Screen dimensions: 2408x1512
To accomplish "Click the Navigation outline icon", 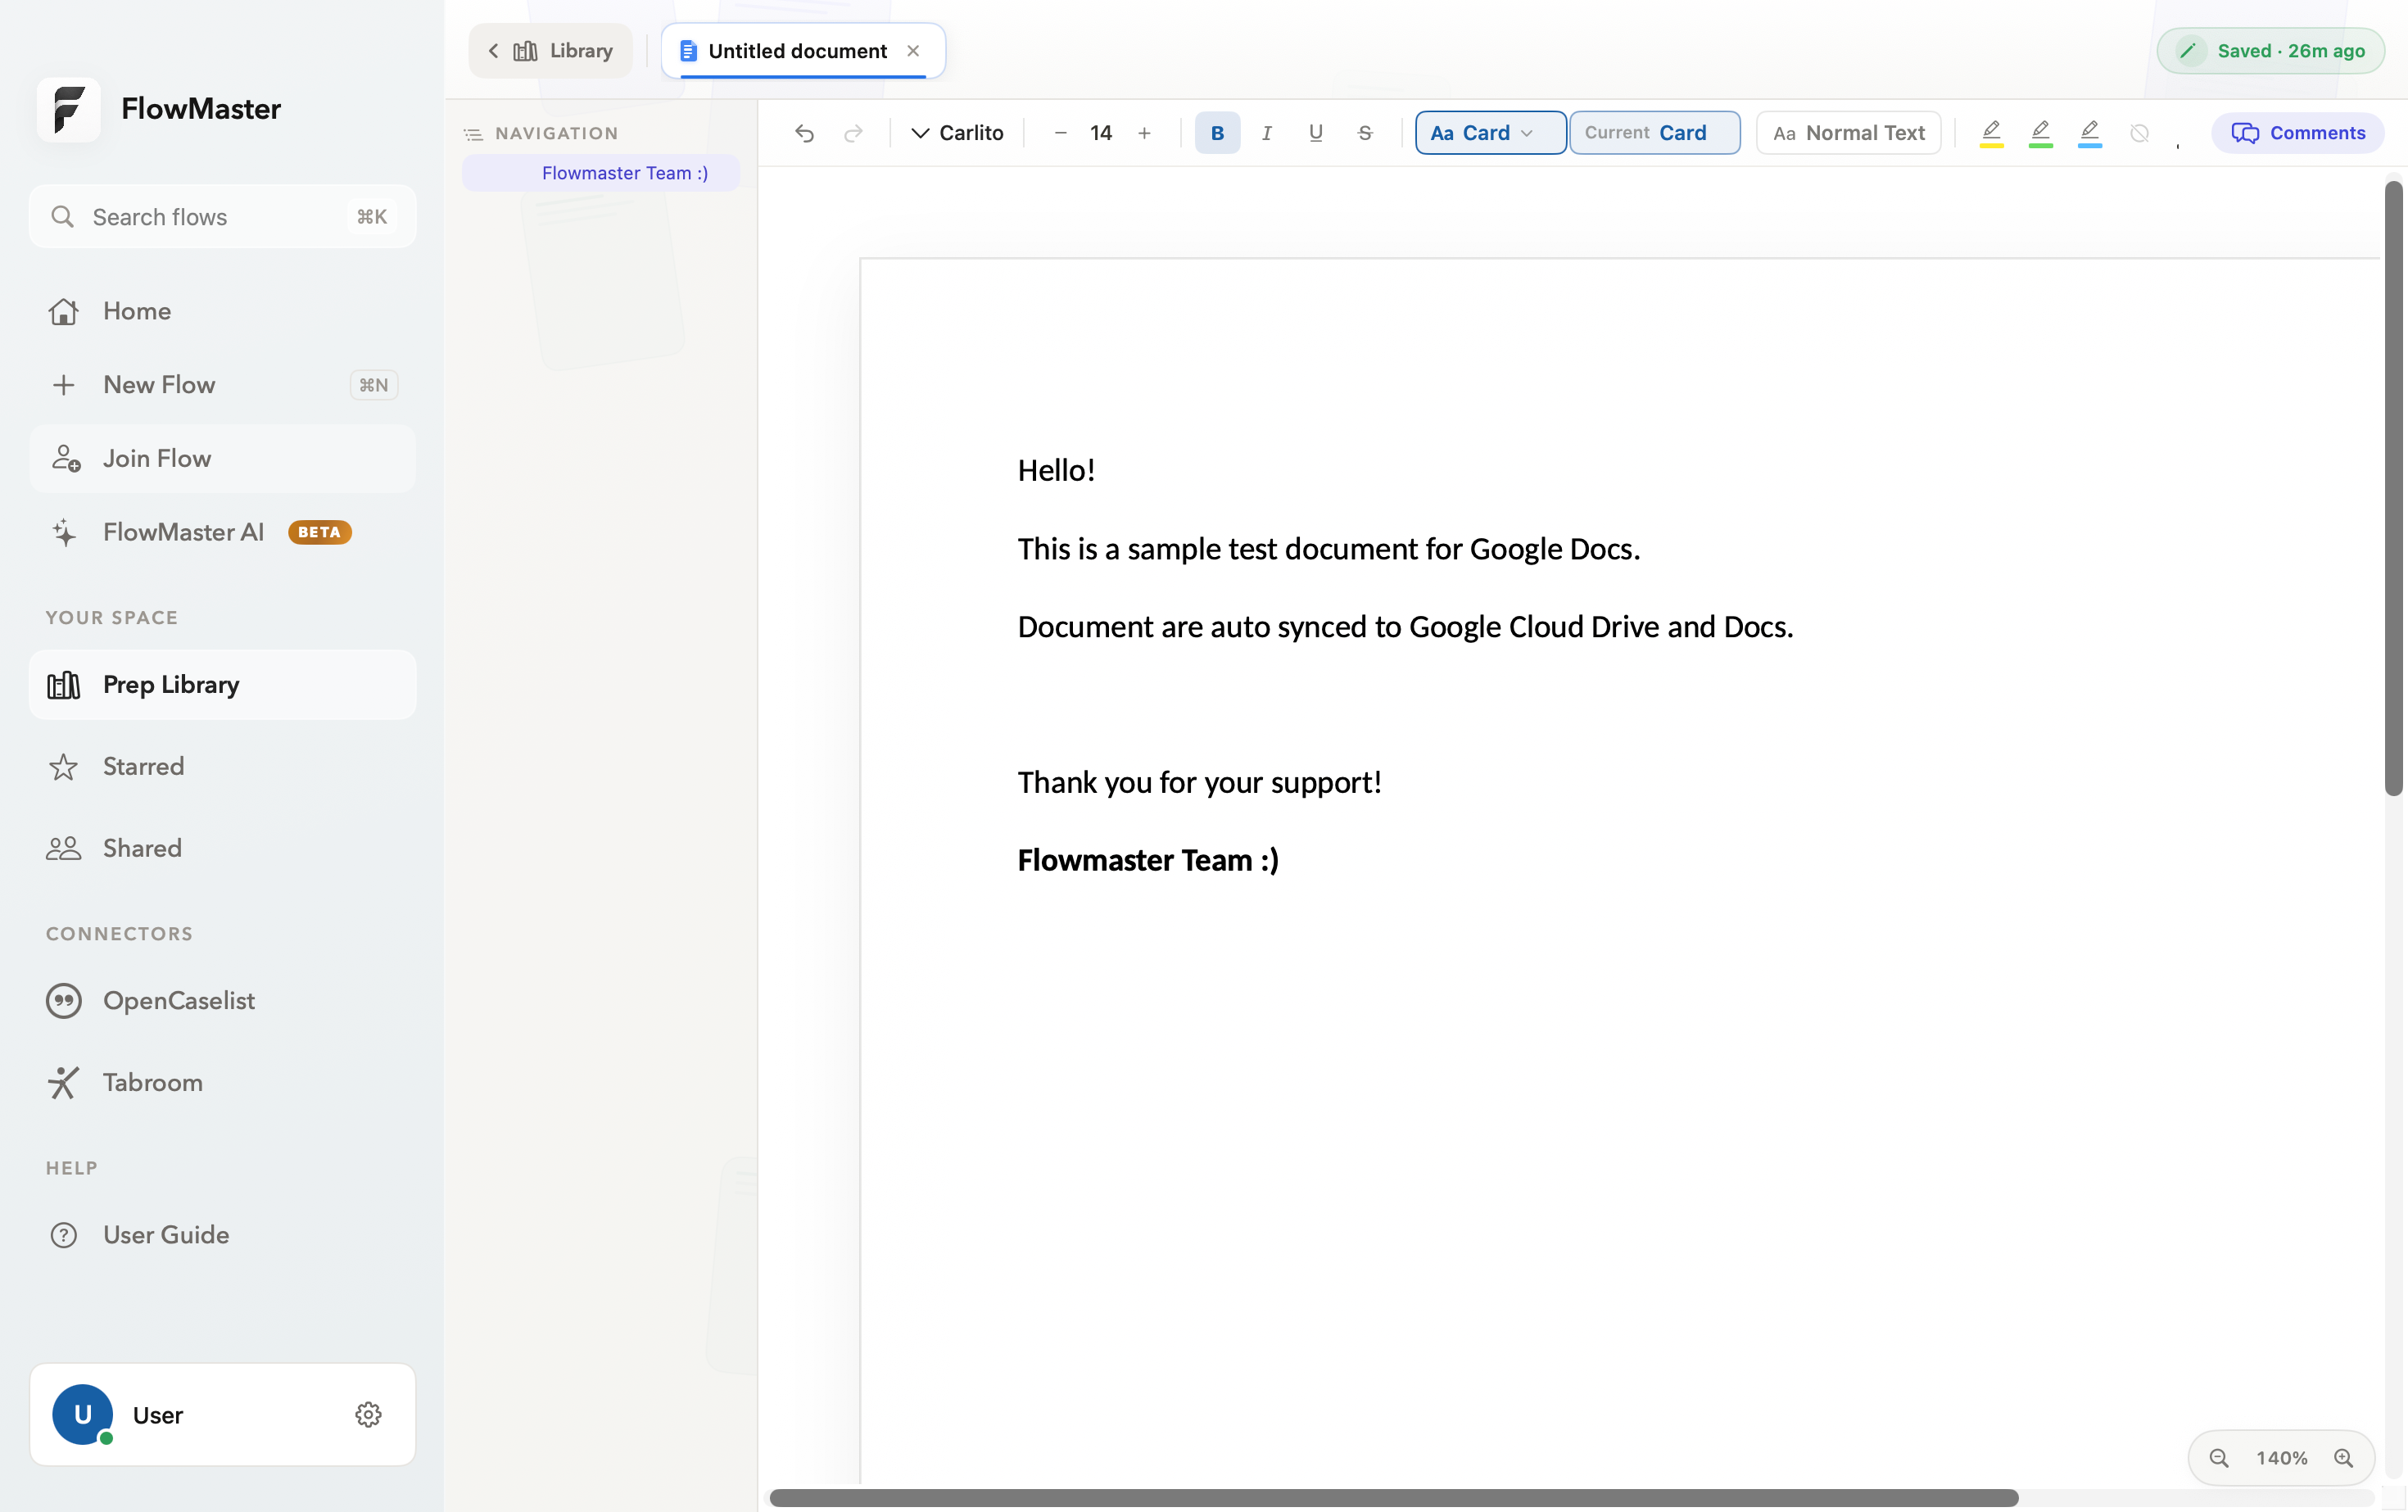I will coord(473,134).
